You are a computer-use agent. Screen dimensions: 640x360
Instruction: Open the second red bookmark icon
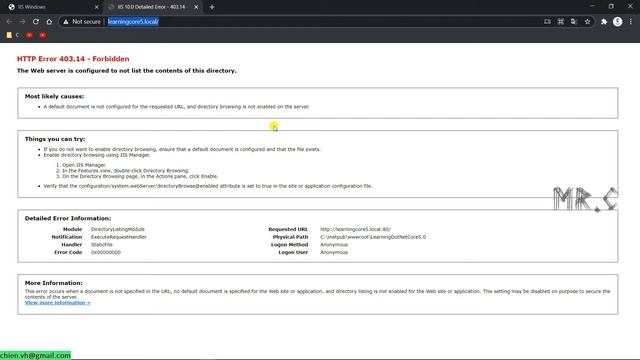coord(43,35)
